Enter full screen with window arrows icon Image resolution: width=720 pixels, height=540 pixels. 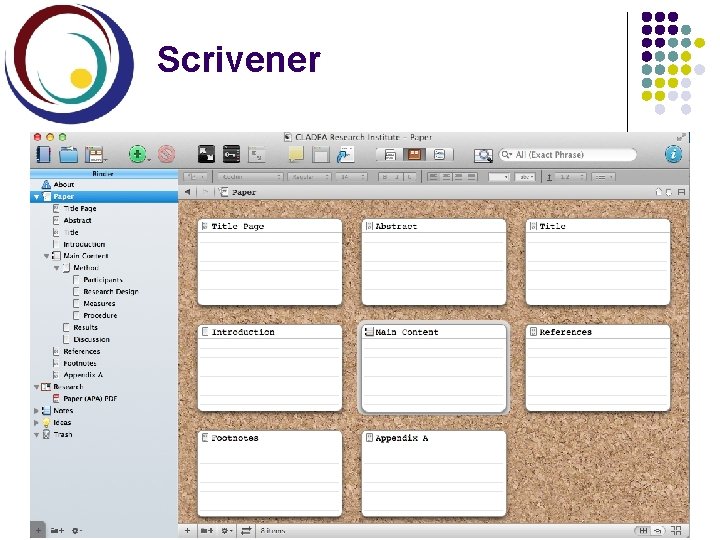pyautogui.click(x=681, y=137)
